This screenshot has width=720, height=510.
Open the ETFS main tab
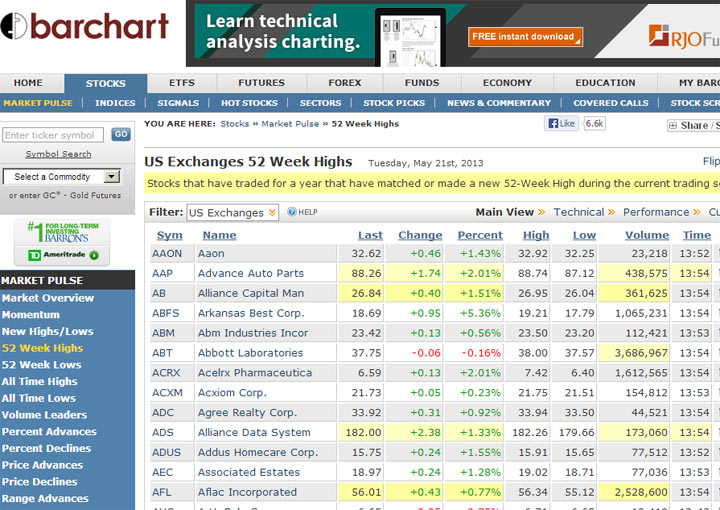(x=182, y=83)
